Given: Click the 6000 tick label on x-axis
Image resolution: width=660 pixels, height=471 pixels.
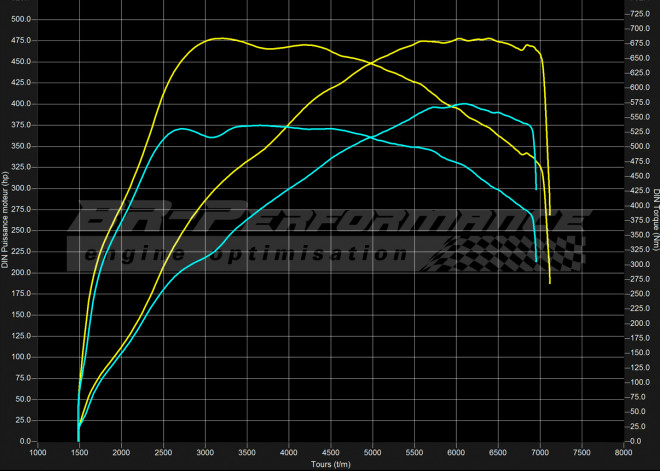Looking at the screenshot, I should (x=457, y=453).
